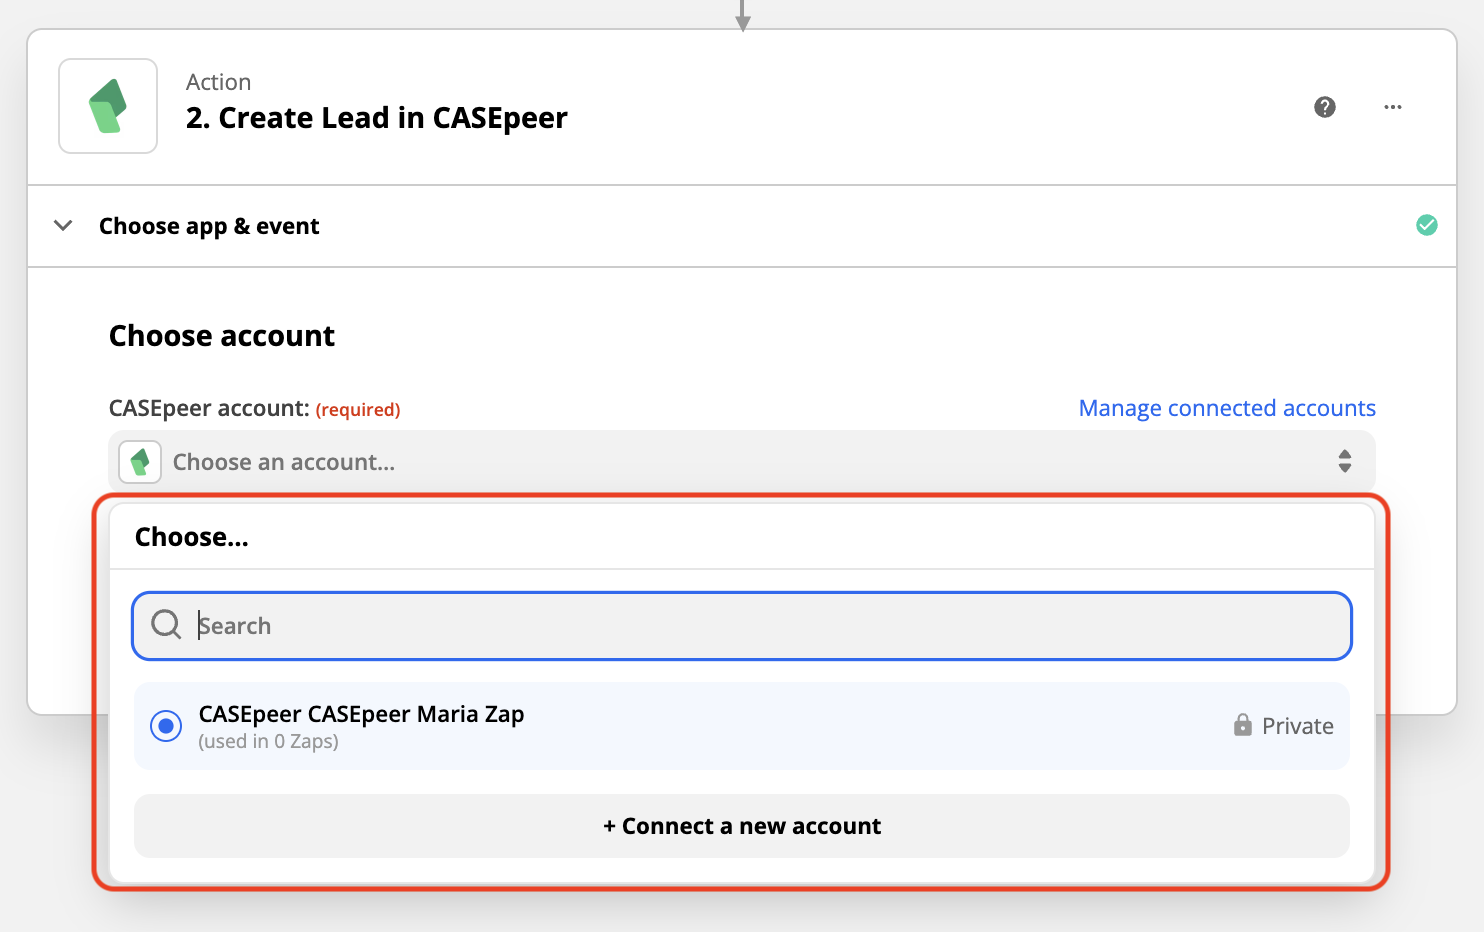Click CASEpeer CASEpeer Maria Zap account name

point(361,714)
